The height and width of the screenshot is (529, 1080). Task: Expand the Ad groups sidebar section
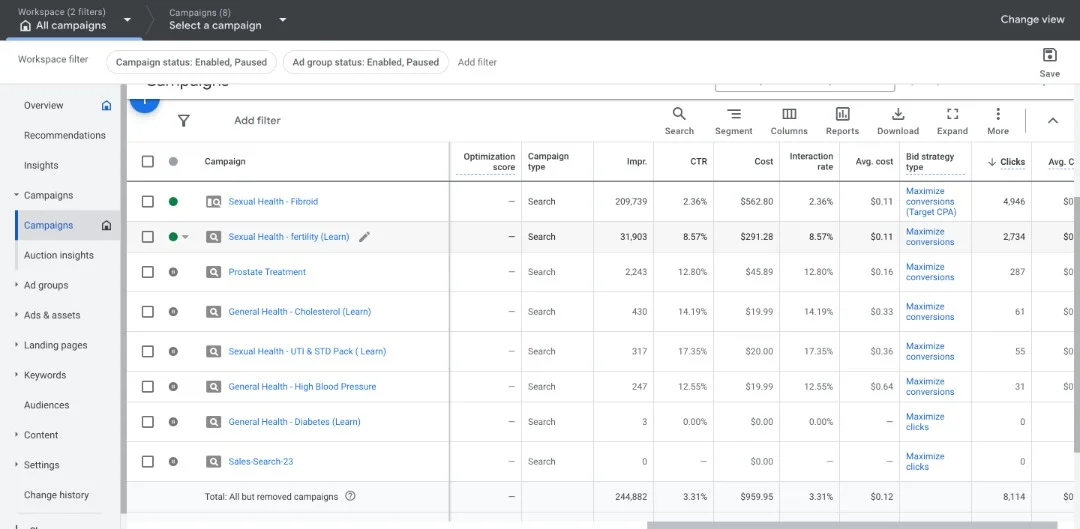(17, 284)
